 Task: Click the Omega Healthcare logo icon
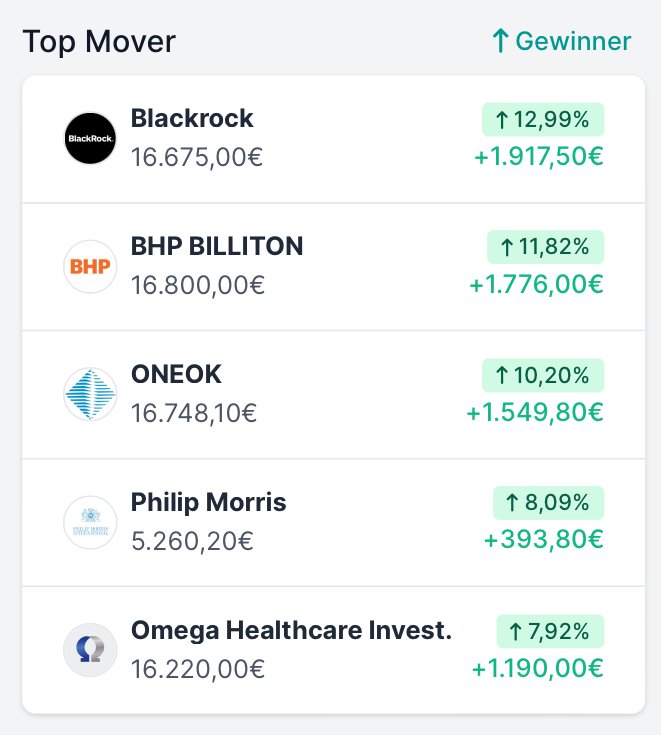90,650
